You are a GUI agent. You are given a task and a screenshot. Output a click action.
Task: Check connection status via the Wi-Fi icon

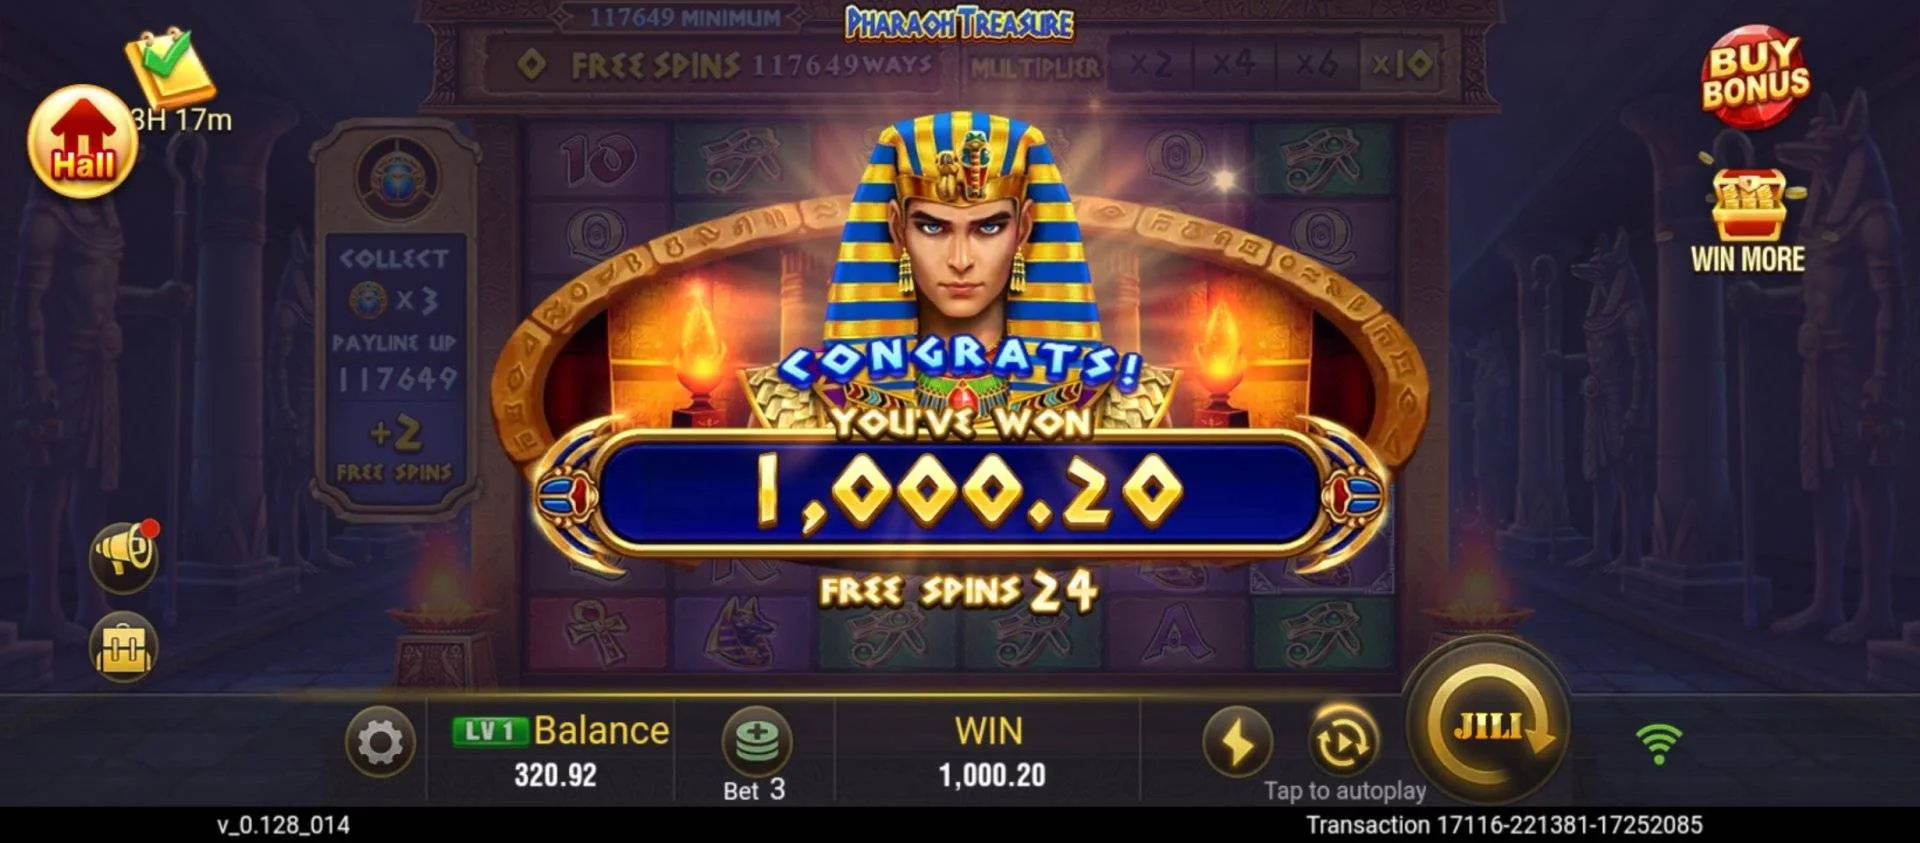[1659, 743]
